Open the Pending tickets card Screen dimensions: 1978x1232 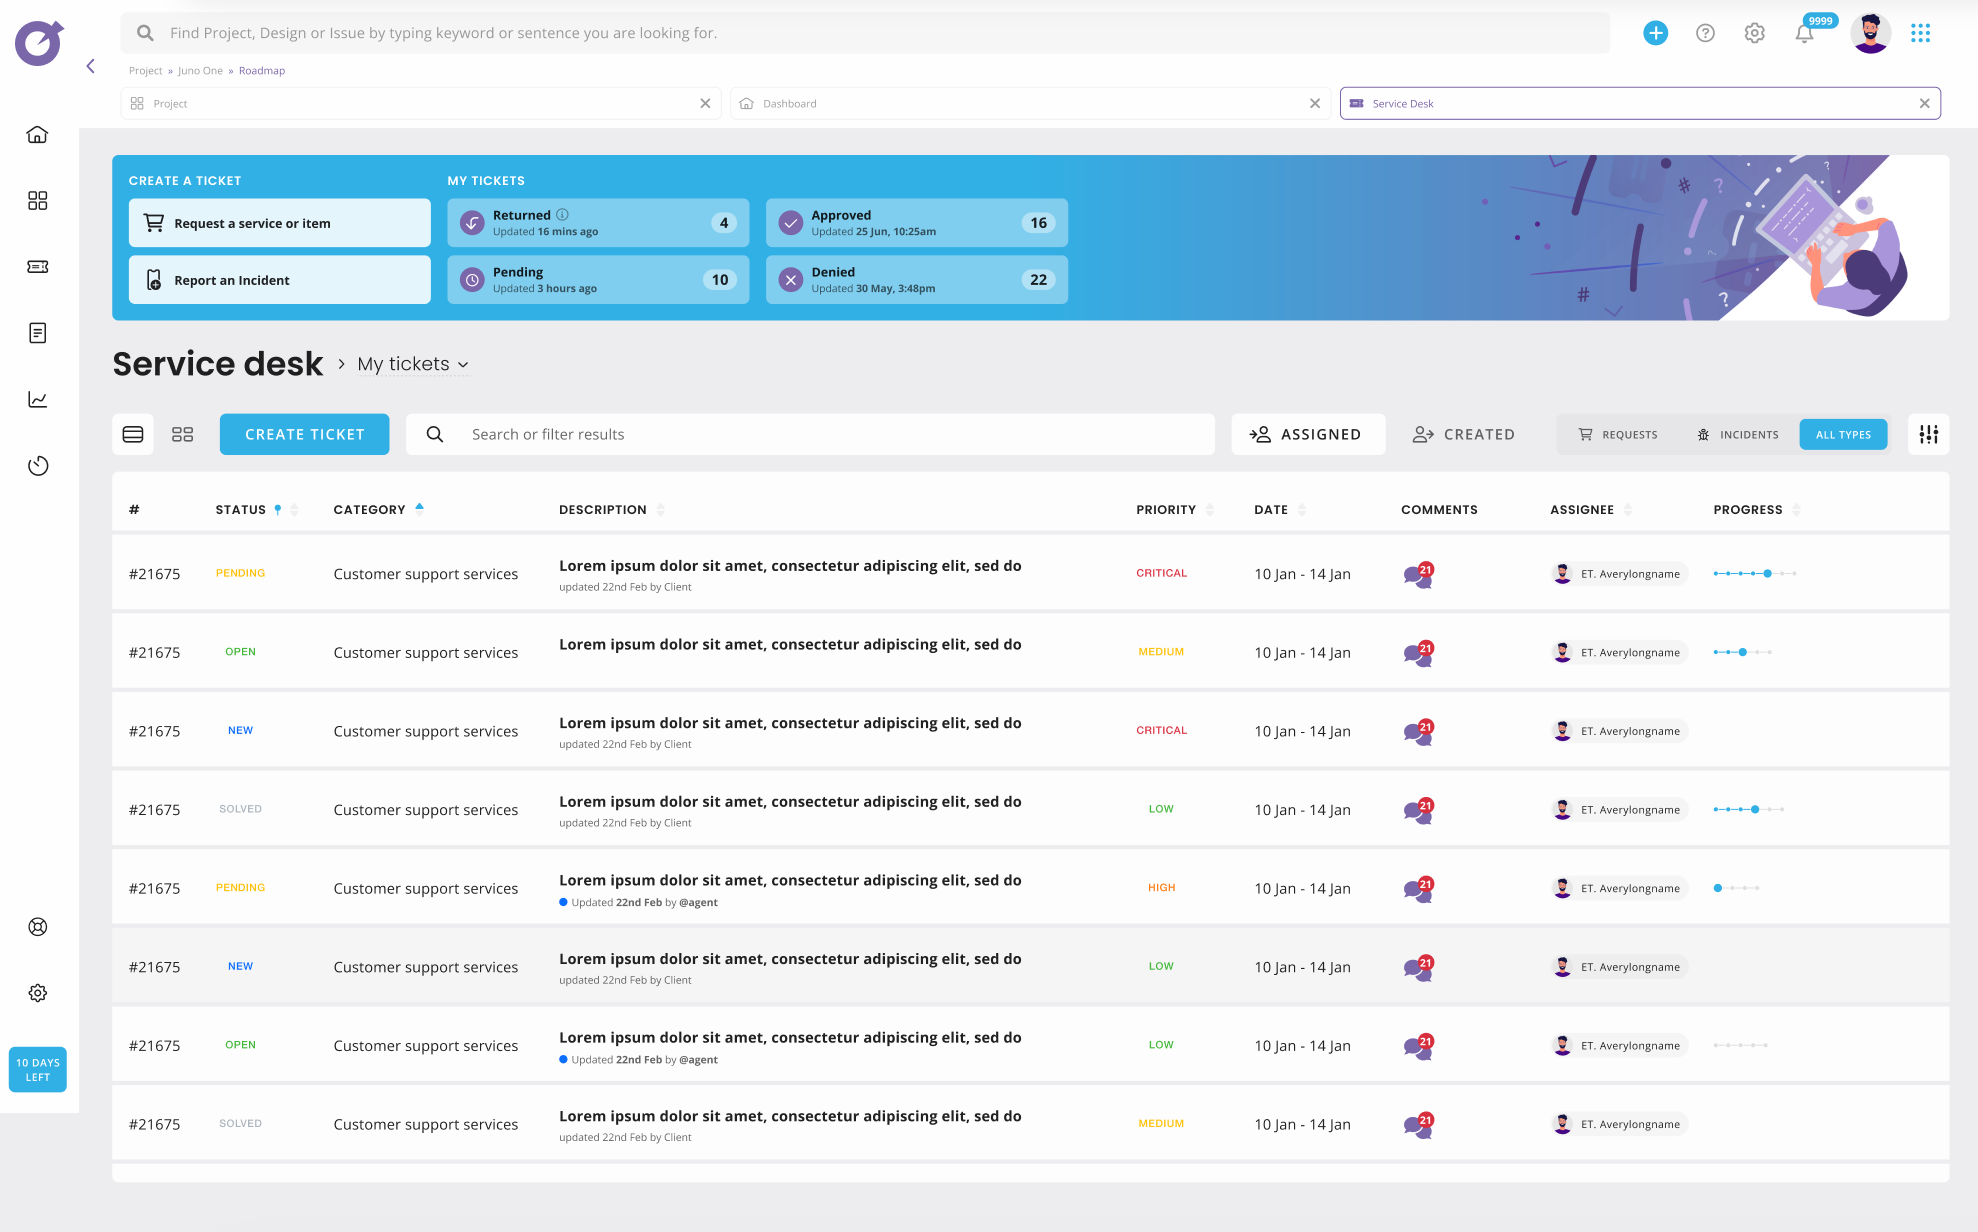coord(598,280)
